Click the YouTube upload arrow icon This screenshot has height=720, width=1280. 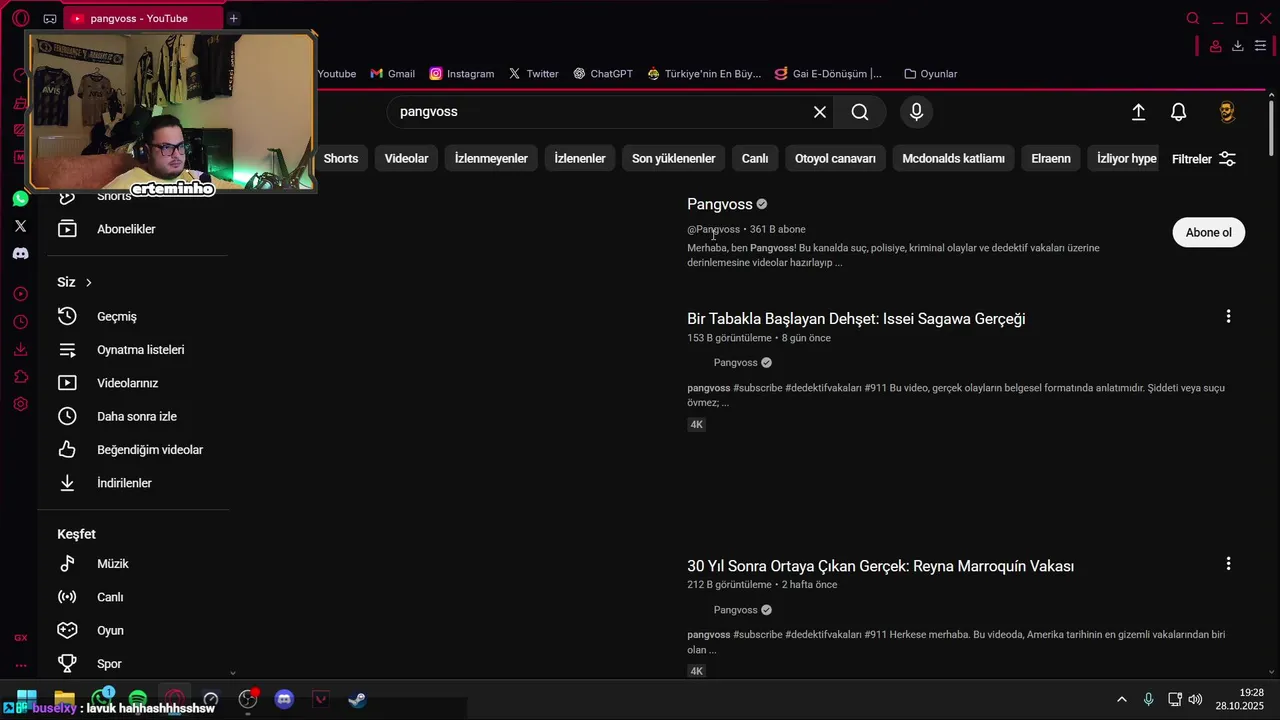pyautogui.click(x=1138, y=112)
